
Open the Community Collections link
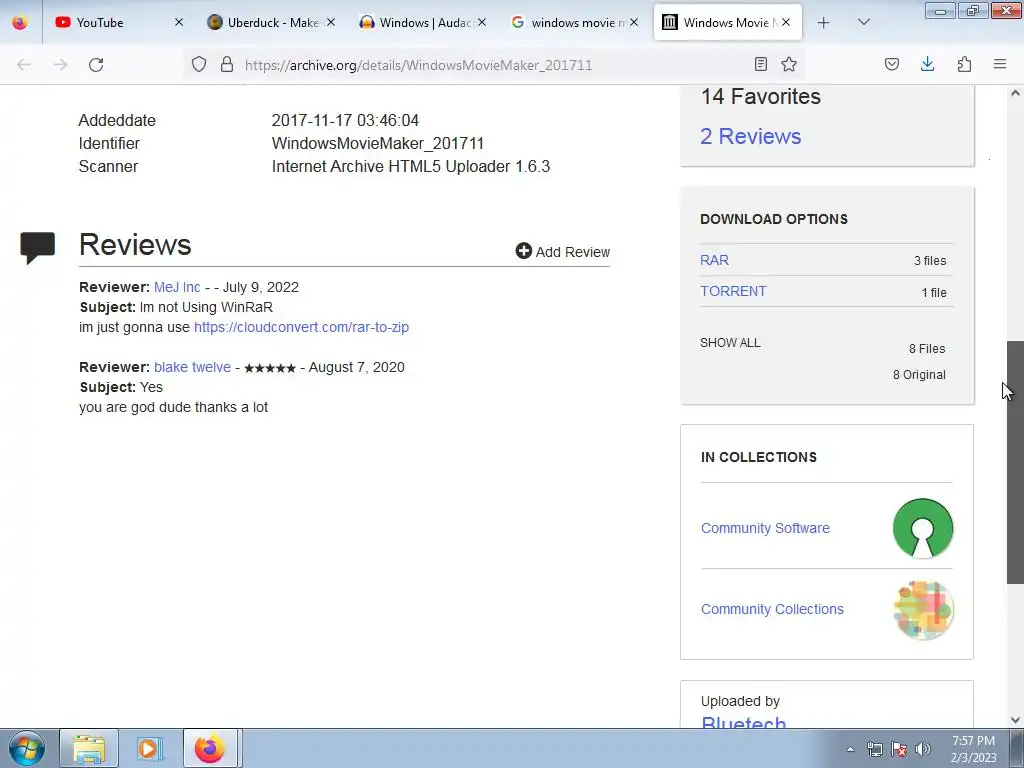(772, 609)
